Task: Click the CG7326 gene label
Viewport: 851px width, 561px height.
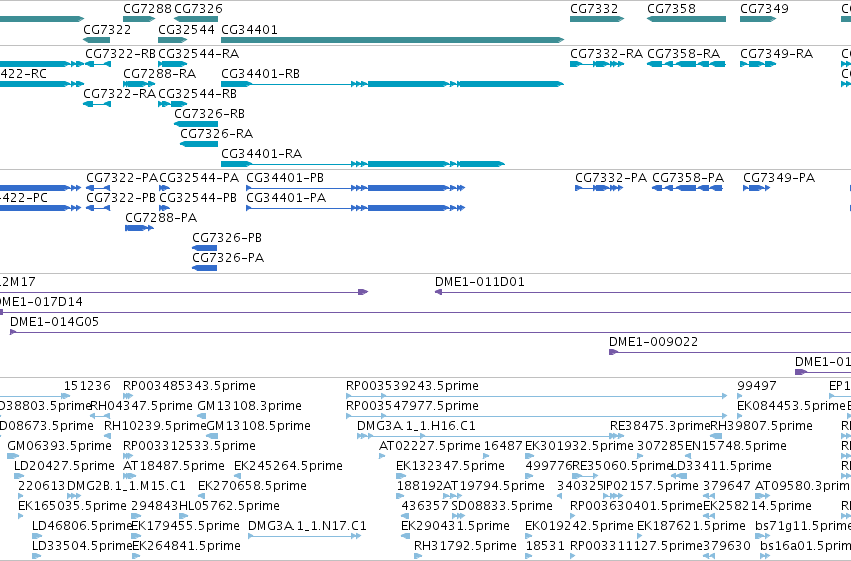Action: (x=198, y=9)
